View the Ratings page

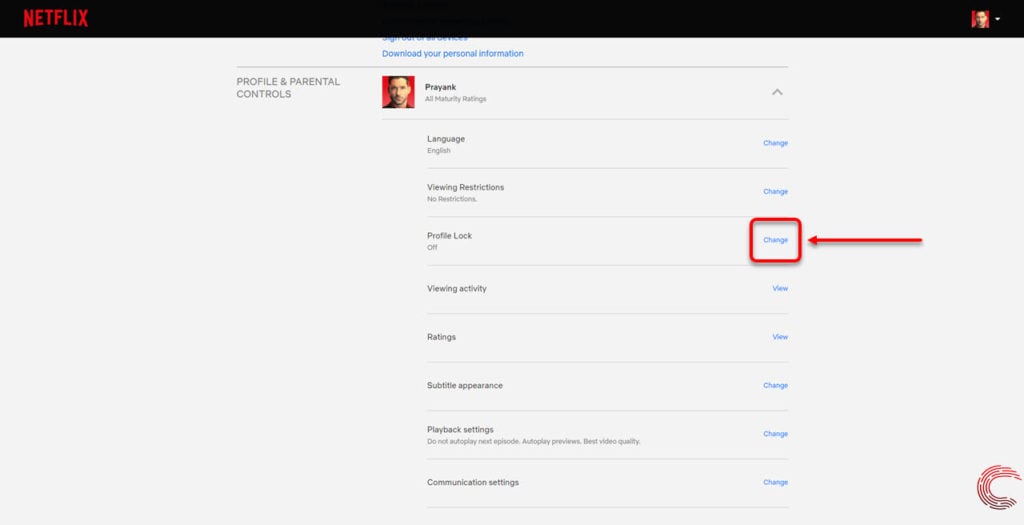(780, 337)
